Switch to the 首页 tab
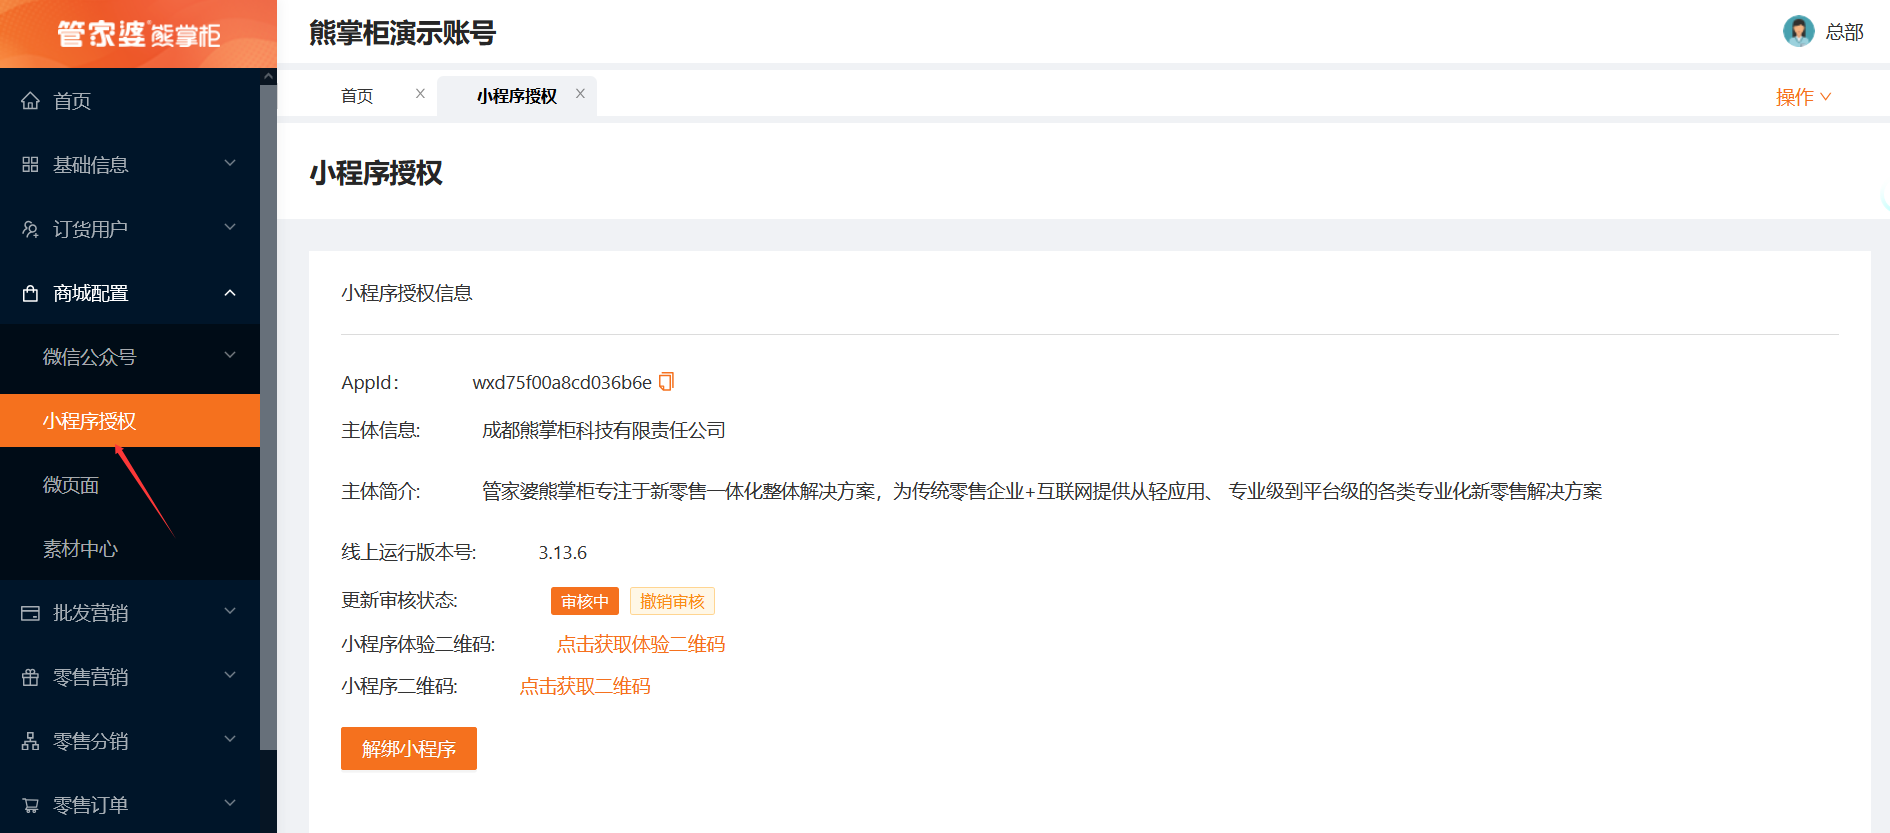 click(357, 96)
